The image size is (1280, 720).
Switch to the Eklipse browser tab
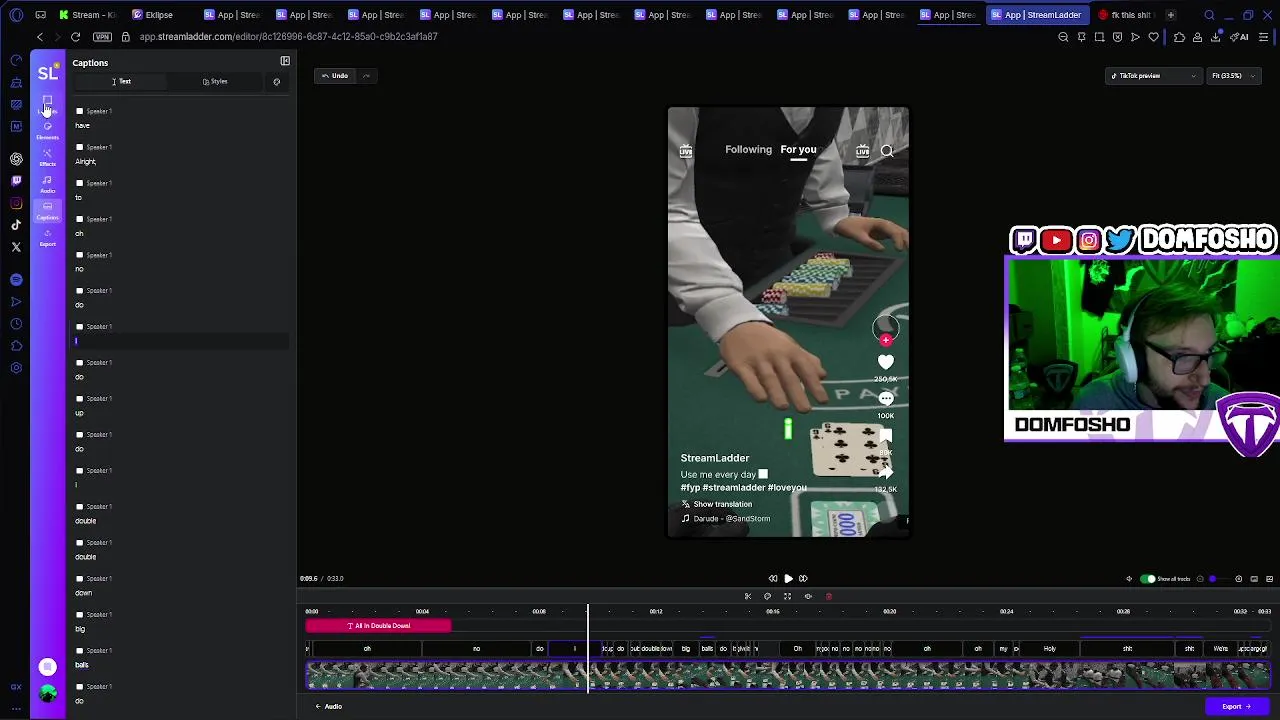click(x=160, y=15)
